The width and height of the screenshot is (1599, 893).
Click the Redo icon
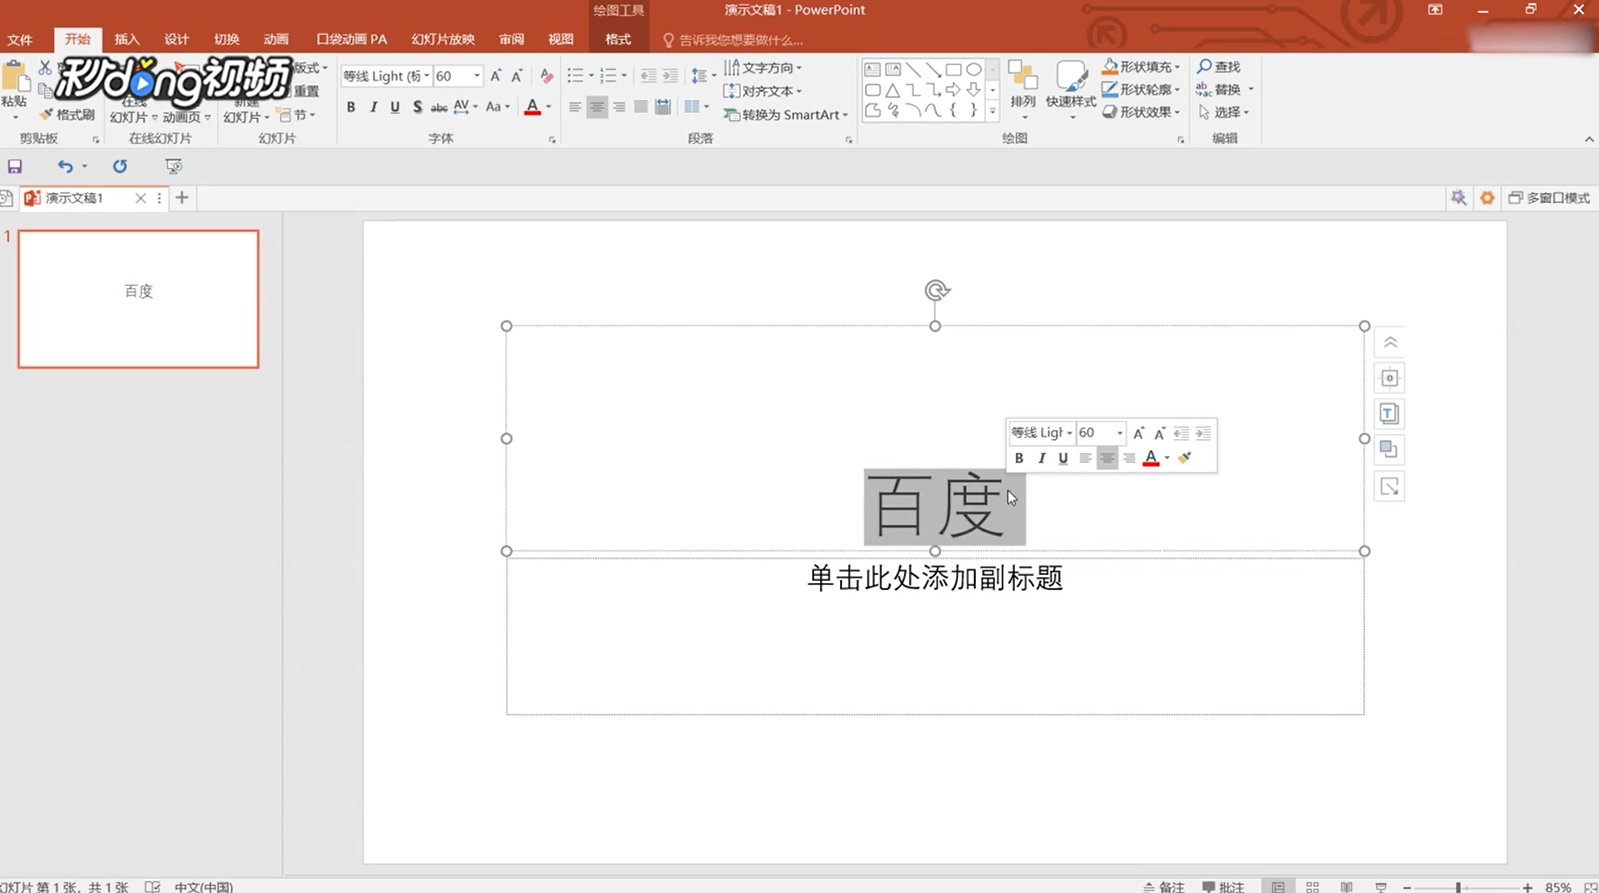120,166
